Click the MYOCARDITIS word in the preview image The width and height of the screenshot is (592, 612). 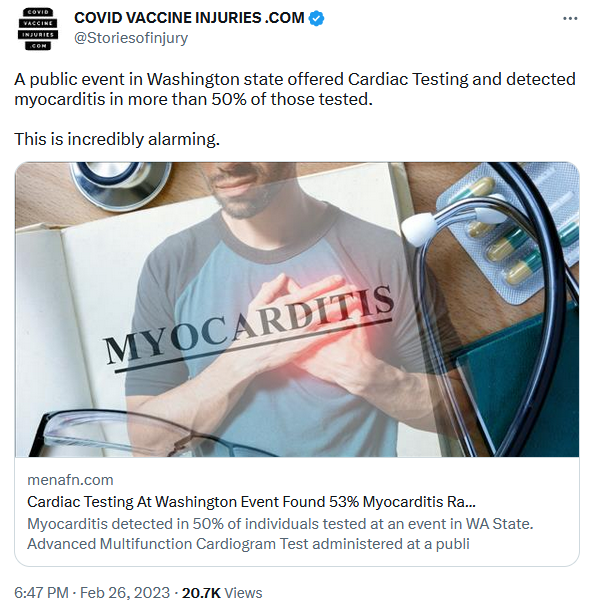(249, 324)
